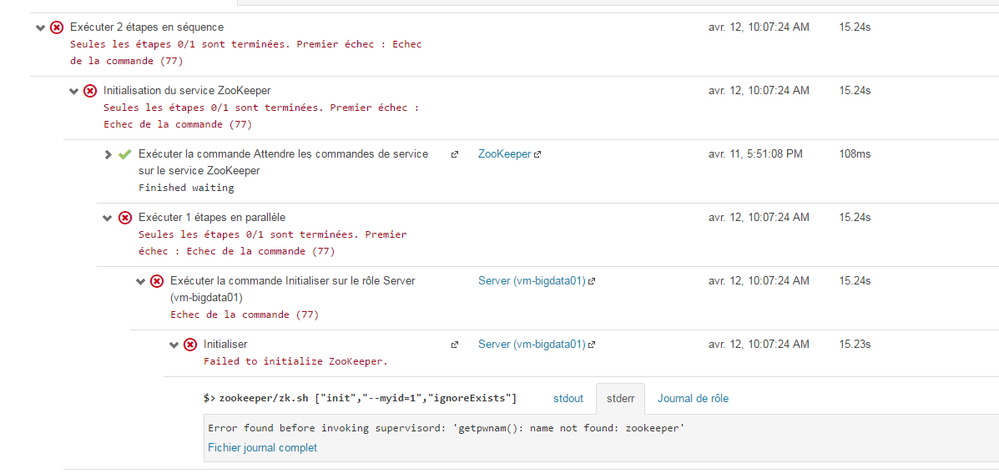Click the external-link icon right of the ZooKeeper link
This screenshot has width=999, height=473.
[538, 154]
